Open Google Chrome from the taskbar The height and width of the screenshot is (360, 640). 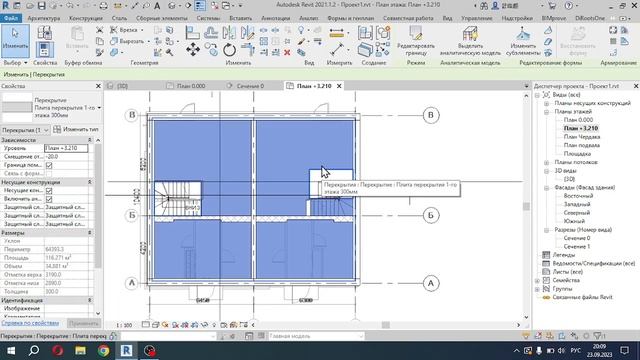(x=103, y=351)
